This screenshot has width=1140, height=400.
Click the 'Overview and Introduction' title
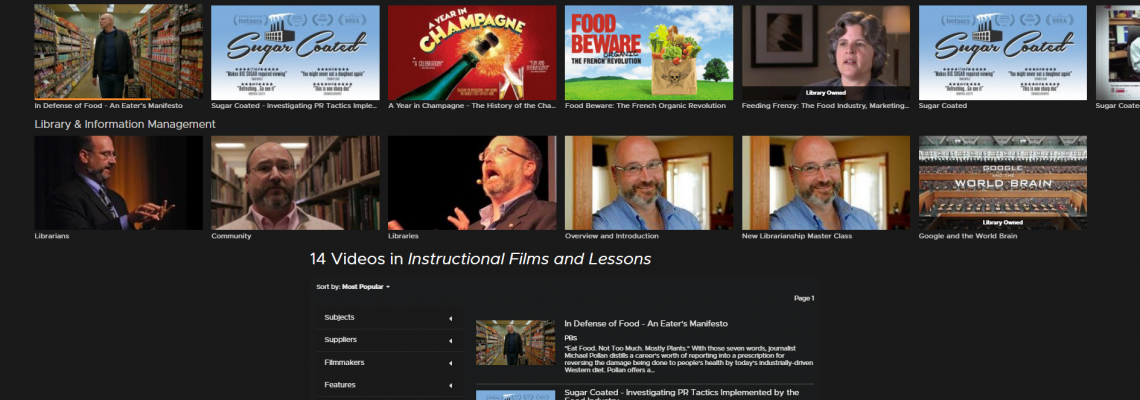coord(611,236)
